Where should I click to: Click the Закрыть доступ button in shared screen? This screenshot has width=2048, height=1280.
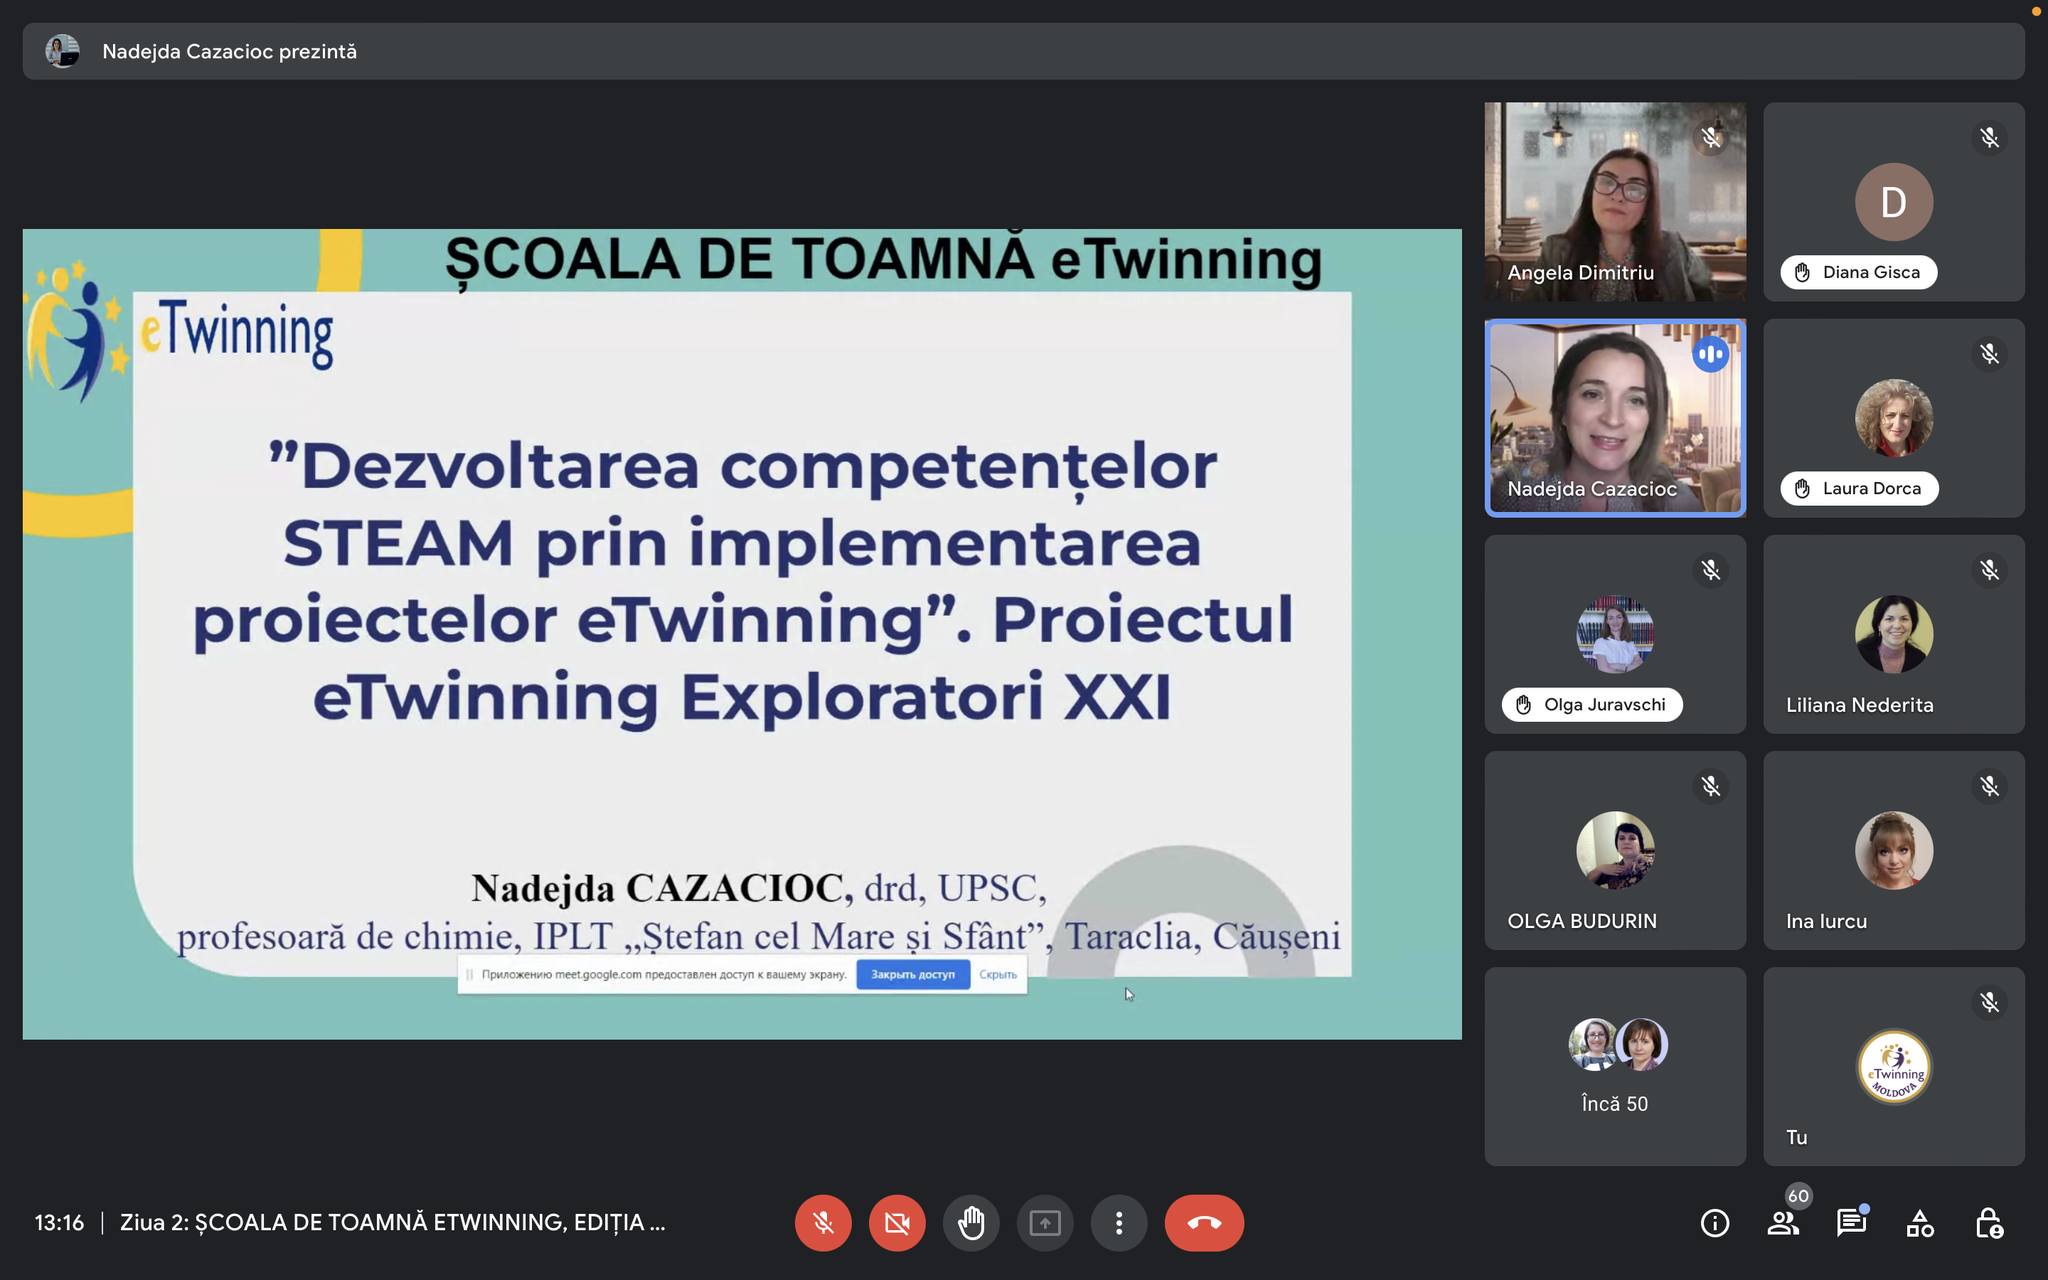pos(913,974)
